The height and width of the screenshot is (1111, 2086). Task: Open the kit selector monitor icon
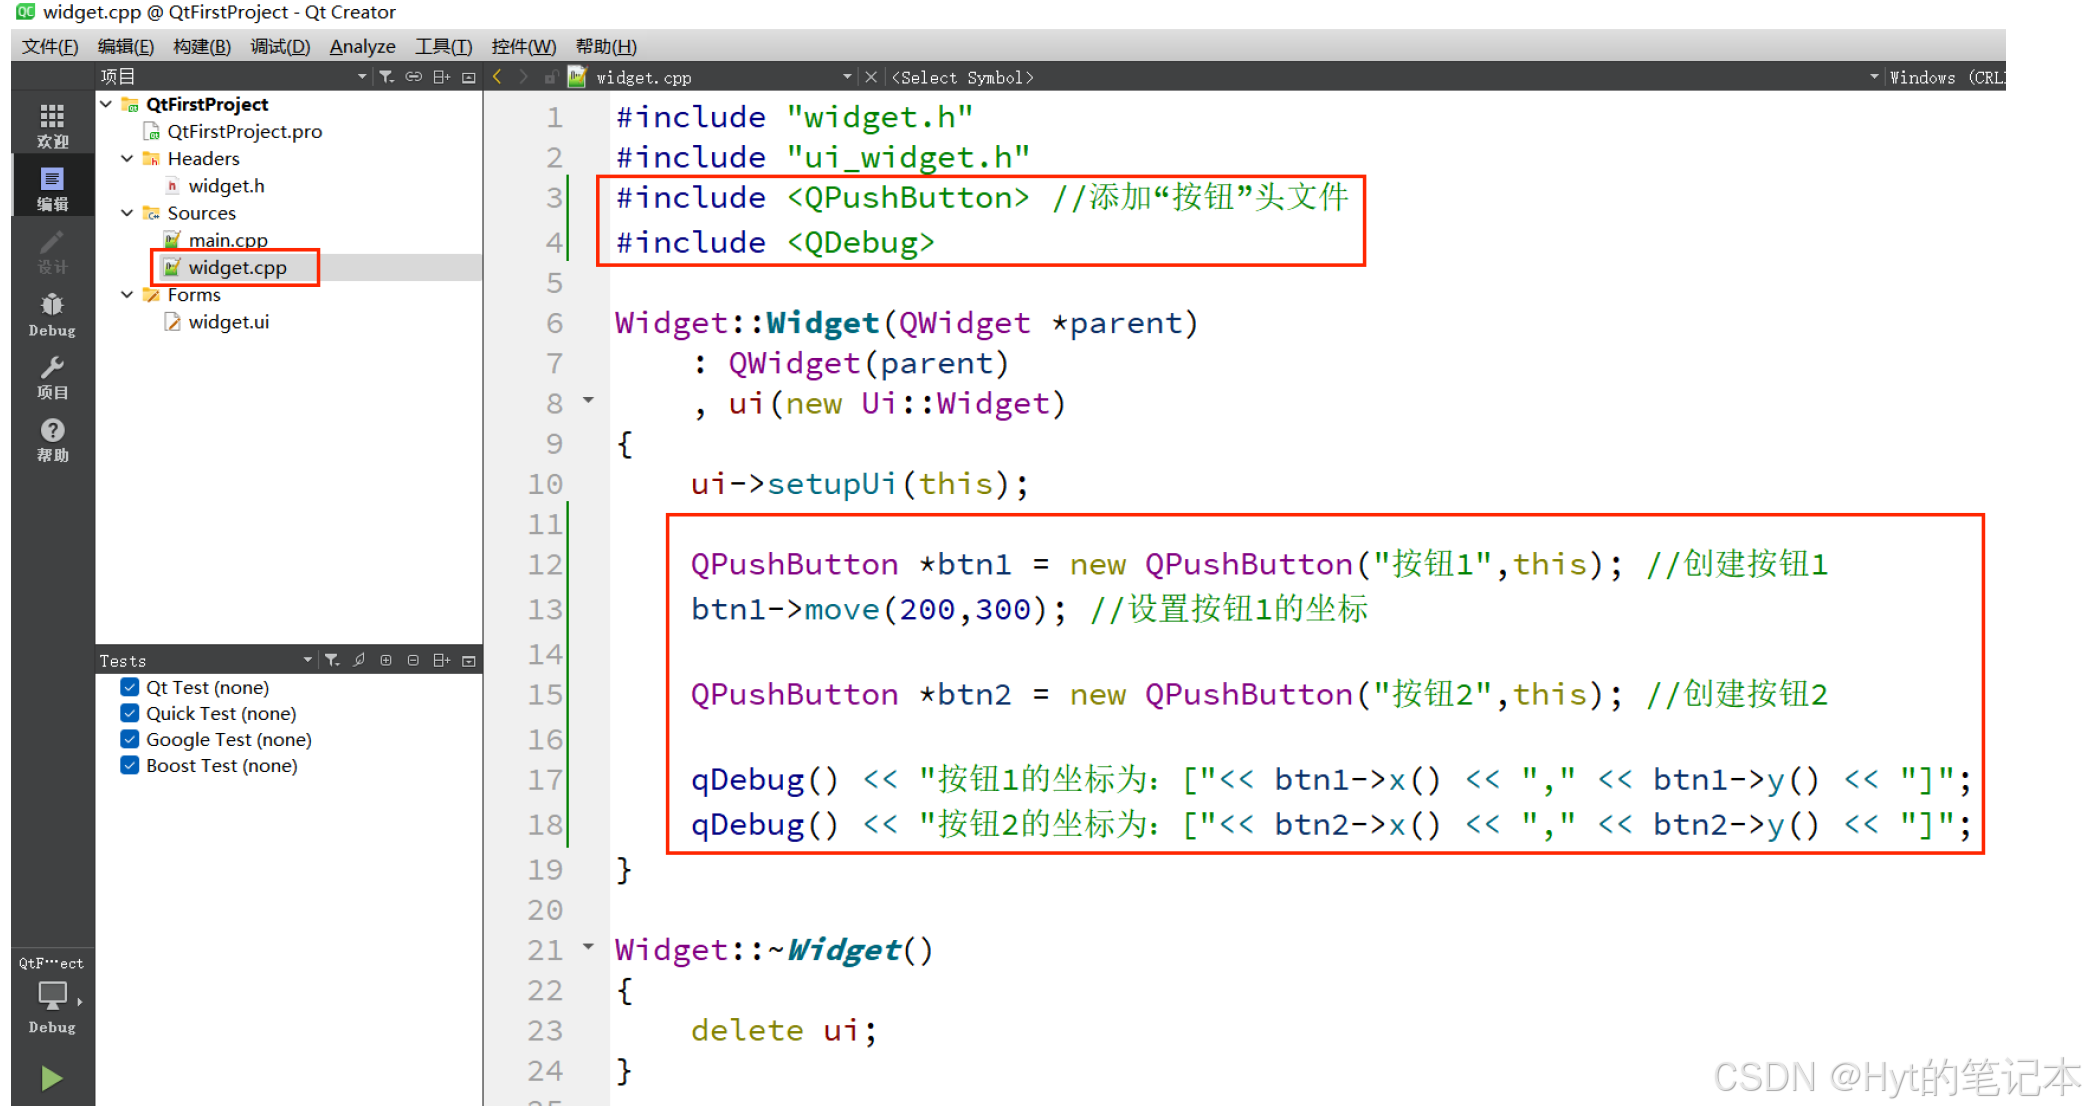[x=52, y=995]
